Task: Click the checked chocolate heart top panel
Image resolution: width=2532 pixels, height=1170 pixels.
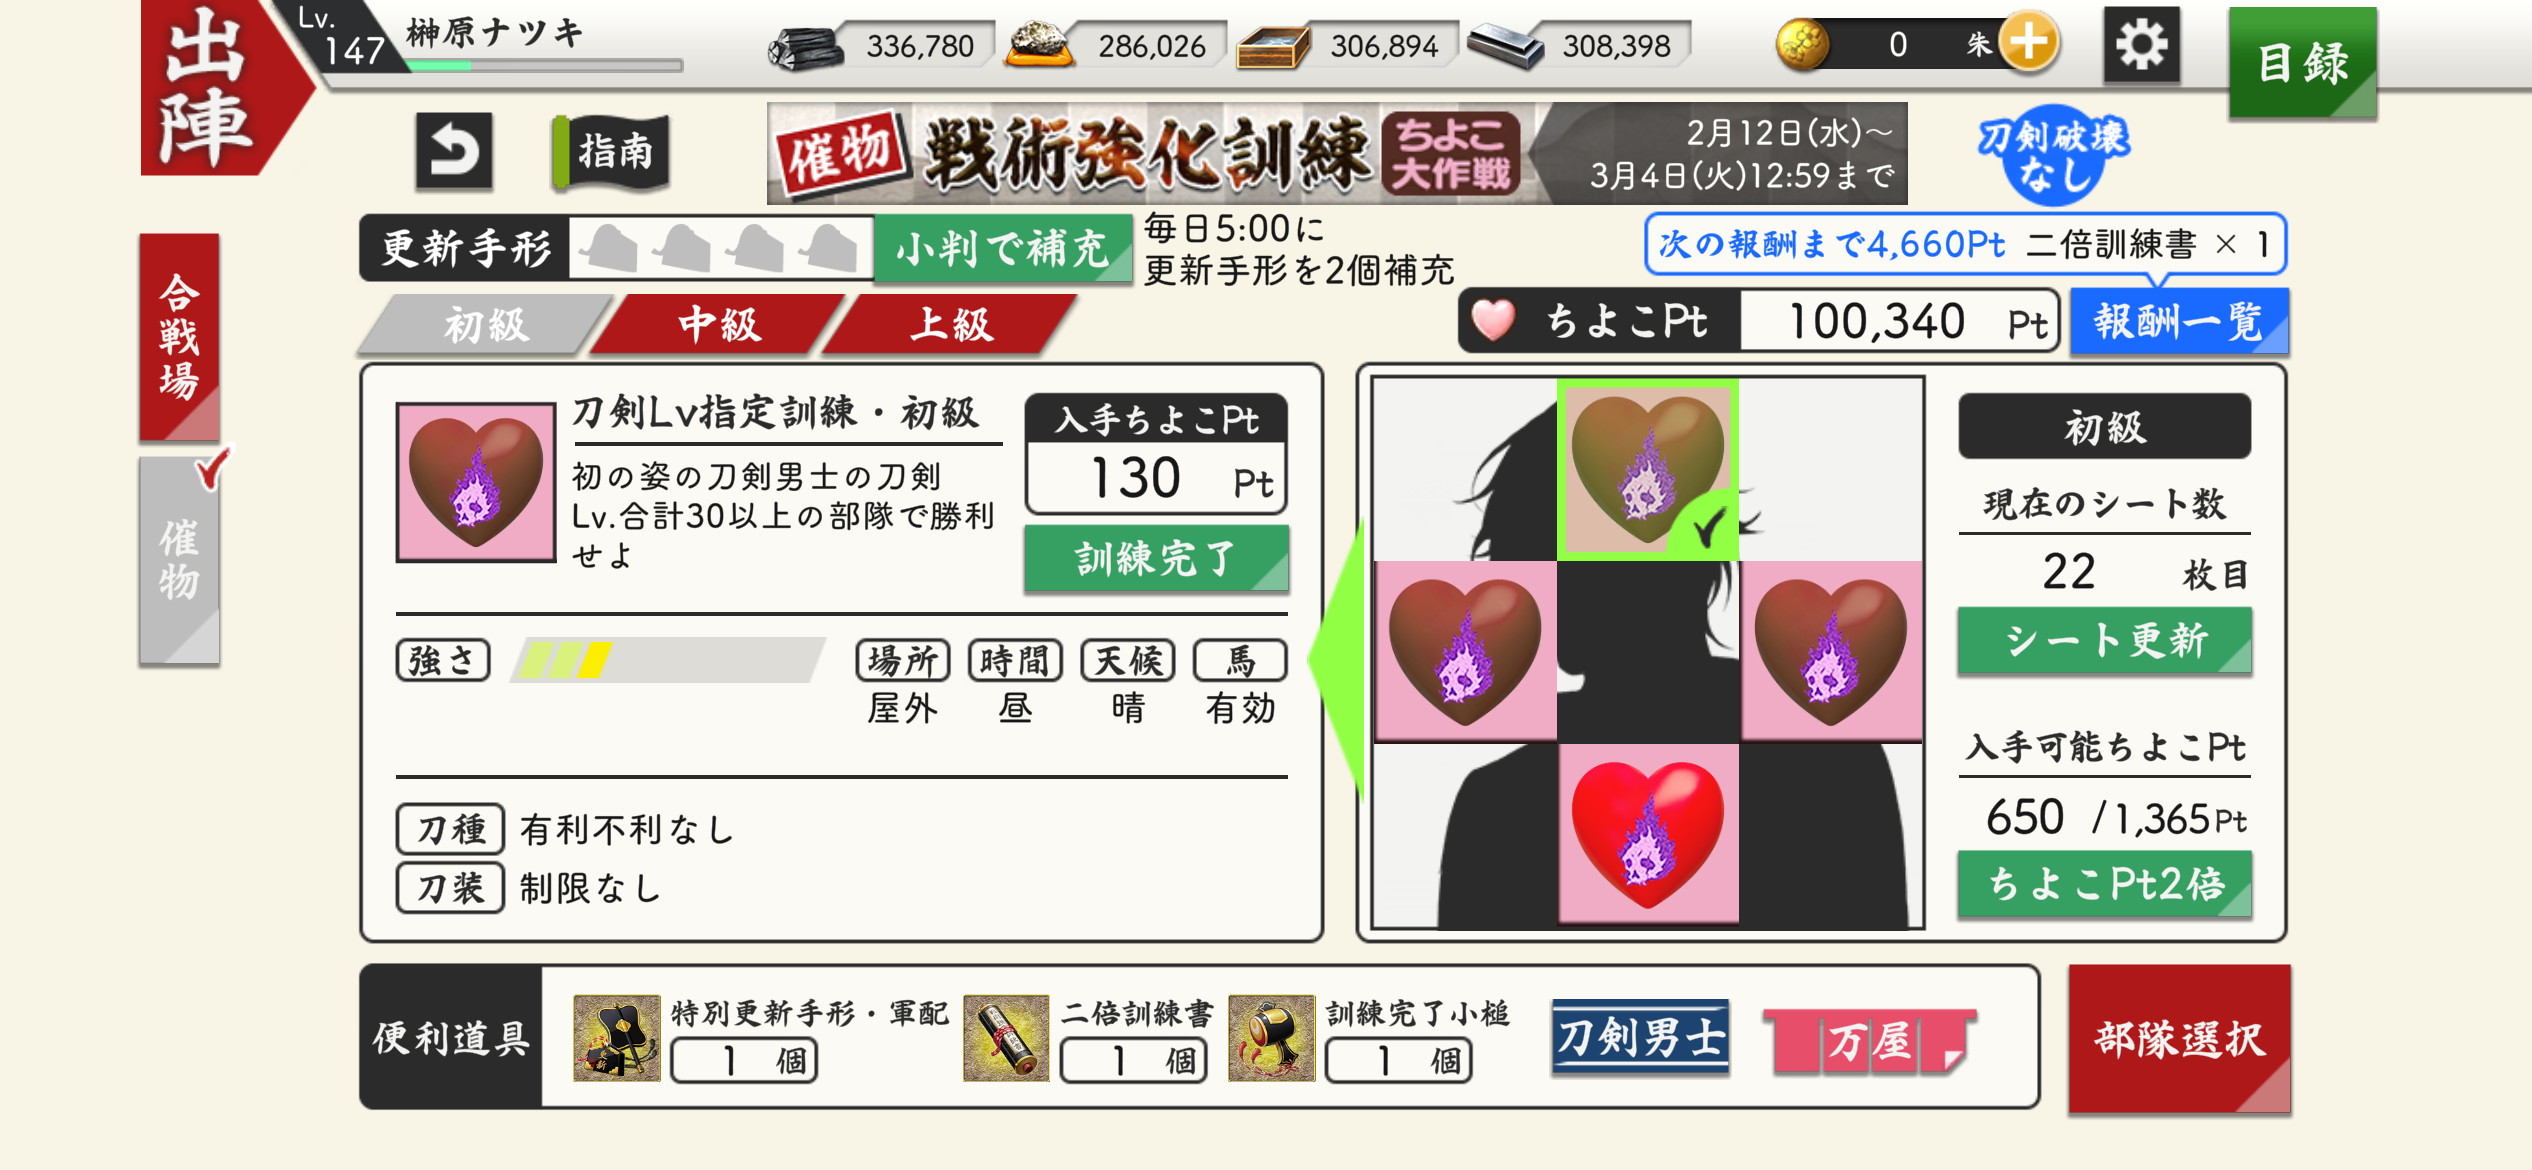Action: [1648, 469]
